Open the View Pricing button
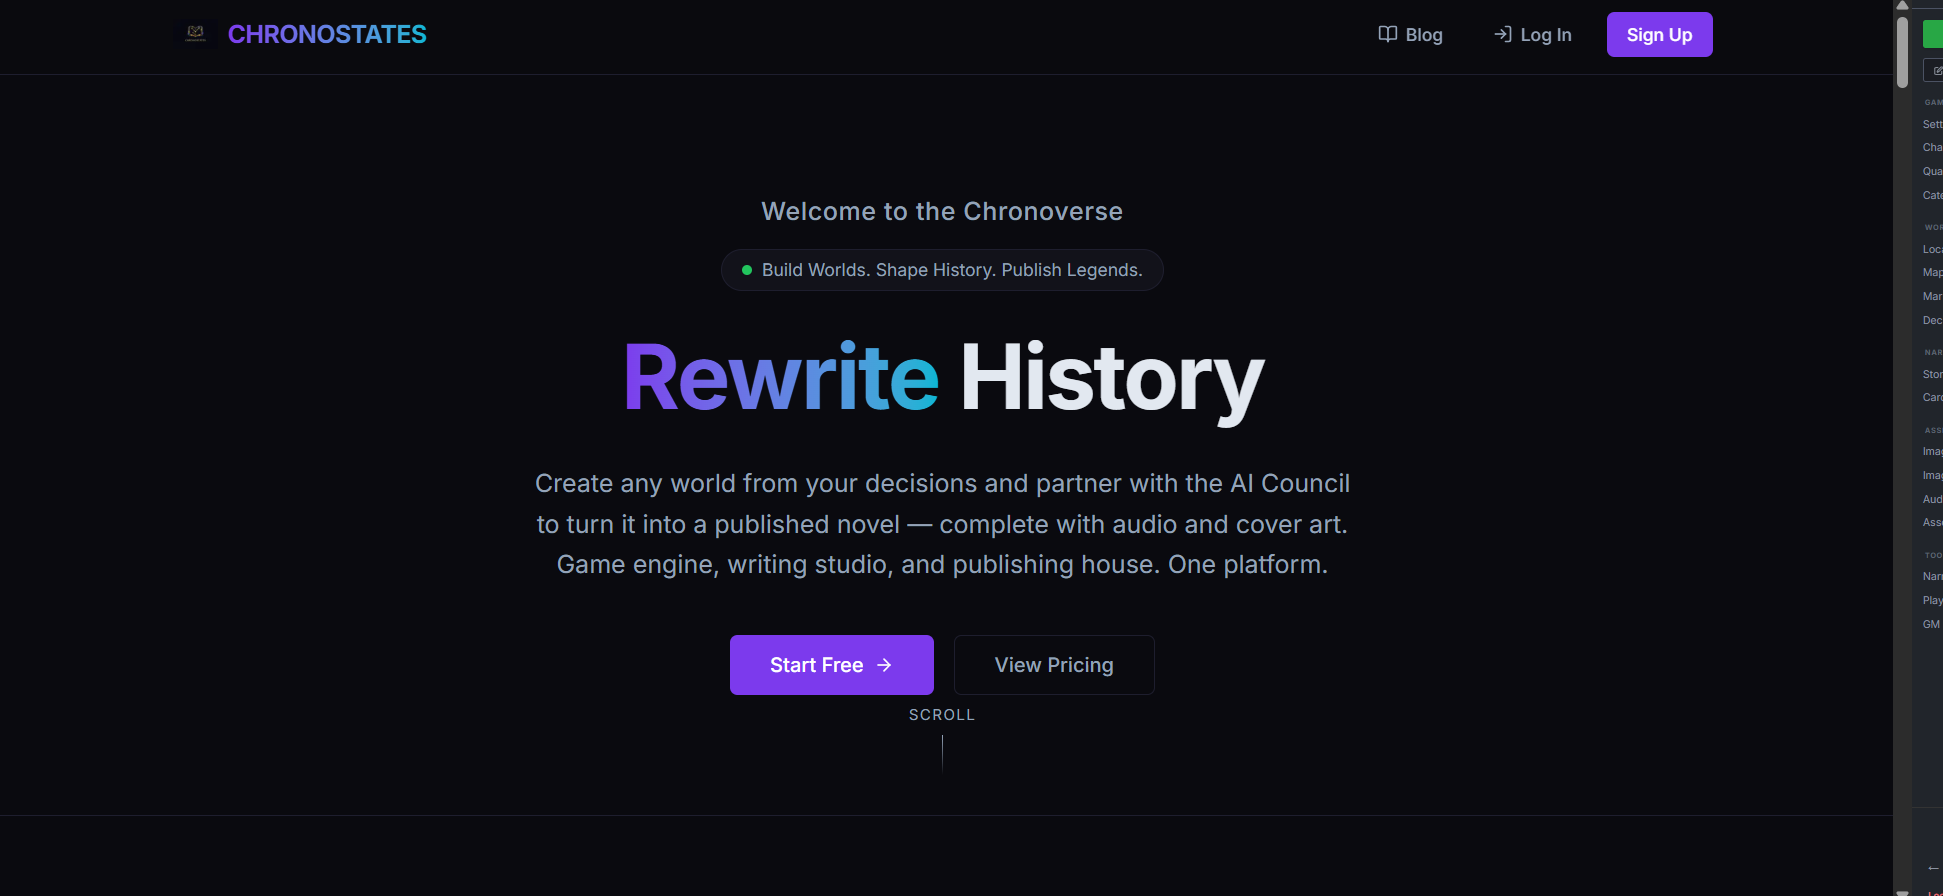1943x896 pixels. [x=1053, y=665]
